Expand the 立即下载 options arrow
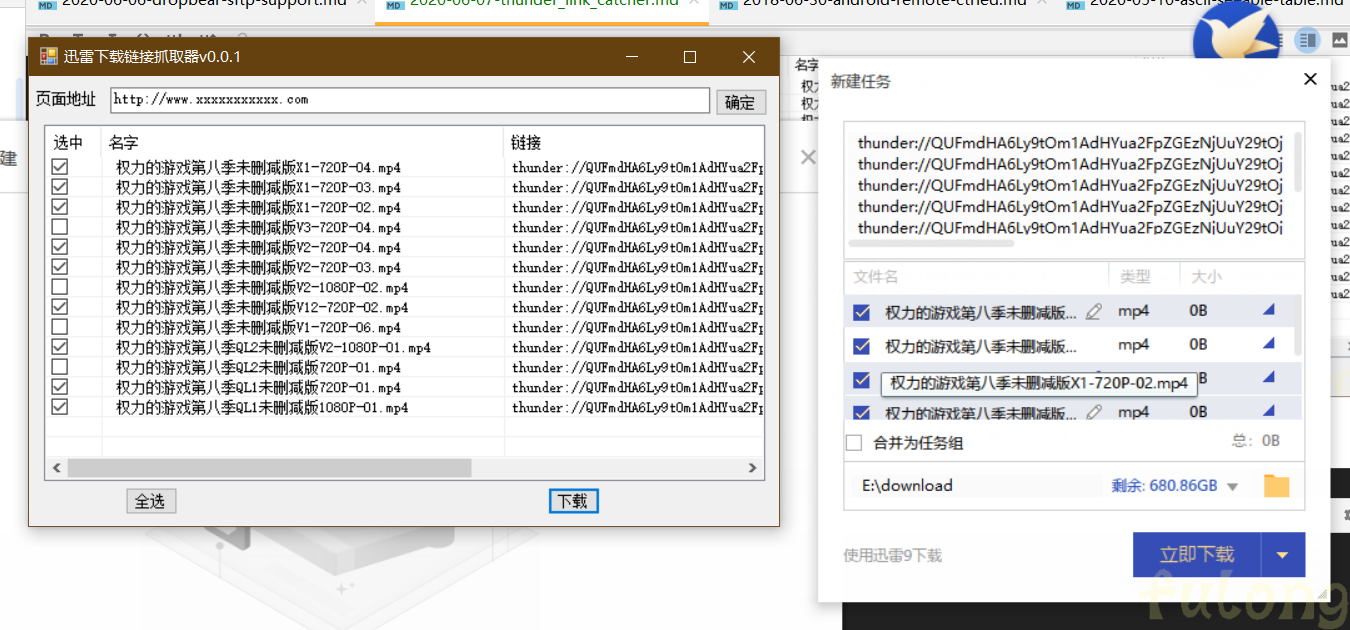This screenshot has height=630, width=1350. pyautogui.click(x=1284, y=555)
